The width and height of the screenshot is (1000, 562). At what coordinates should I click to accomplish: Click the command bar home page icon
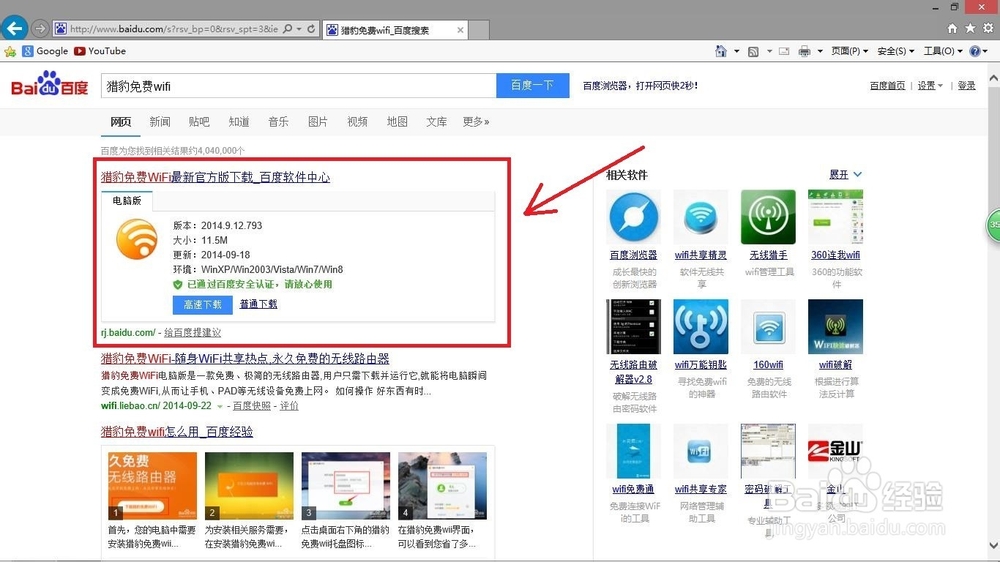721,51
